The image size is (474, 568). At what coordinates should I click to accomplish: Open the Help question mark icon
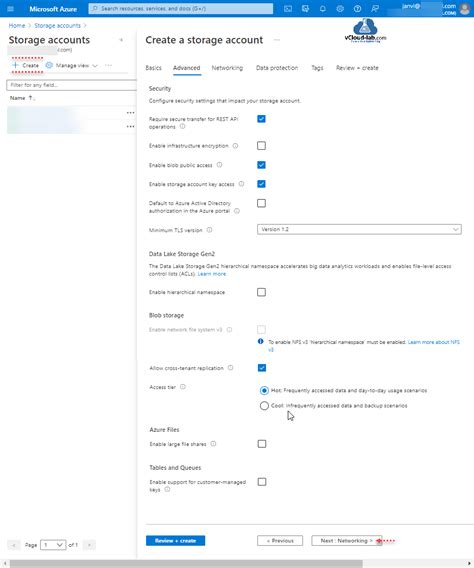(x=357, y=9)
